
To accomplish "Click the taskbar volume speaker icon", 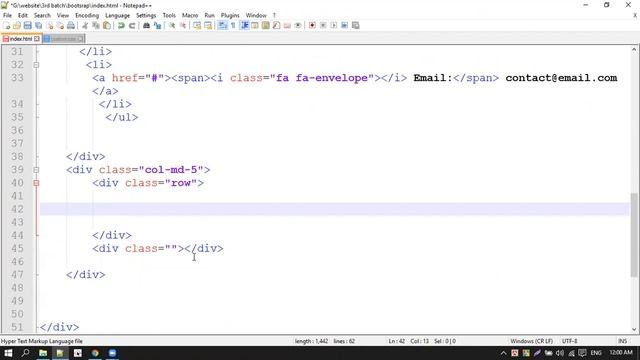I will (x=560, y=353).
